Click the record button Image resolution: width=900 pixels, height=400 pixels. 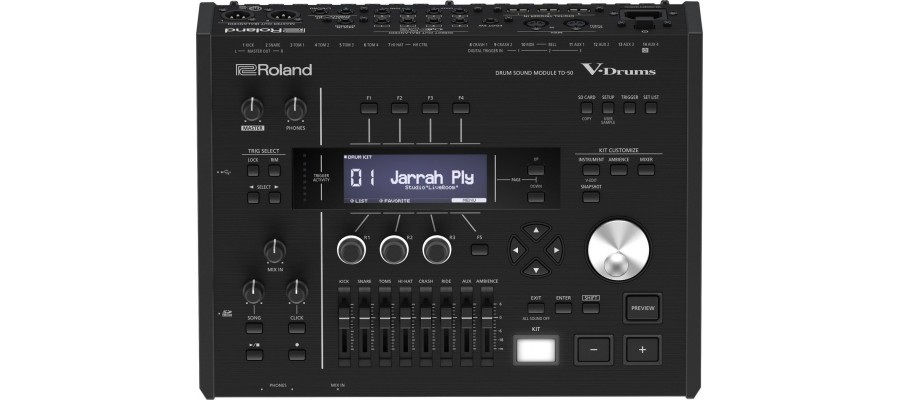click(x=297, y=355)
